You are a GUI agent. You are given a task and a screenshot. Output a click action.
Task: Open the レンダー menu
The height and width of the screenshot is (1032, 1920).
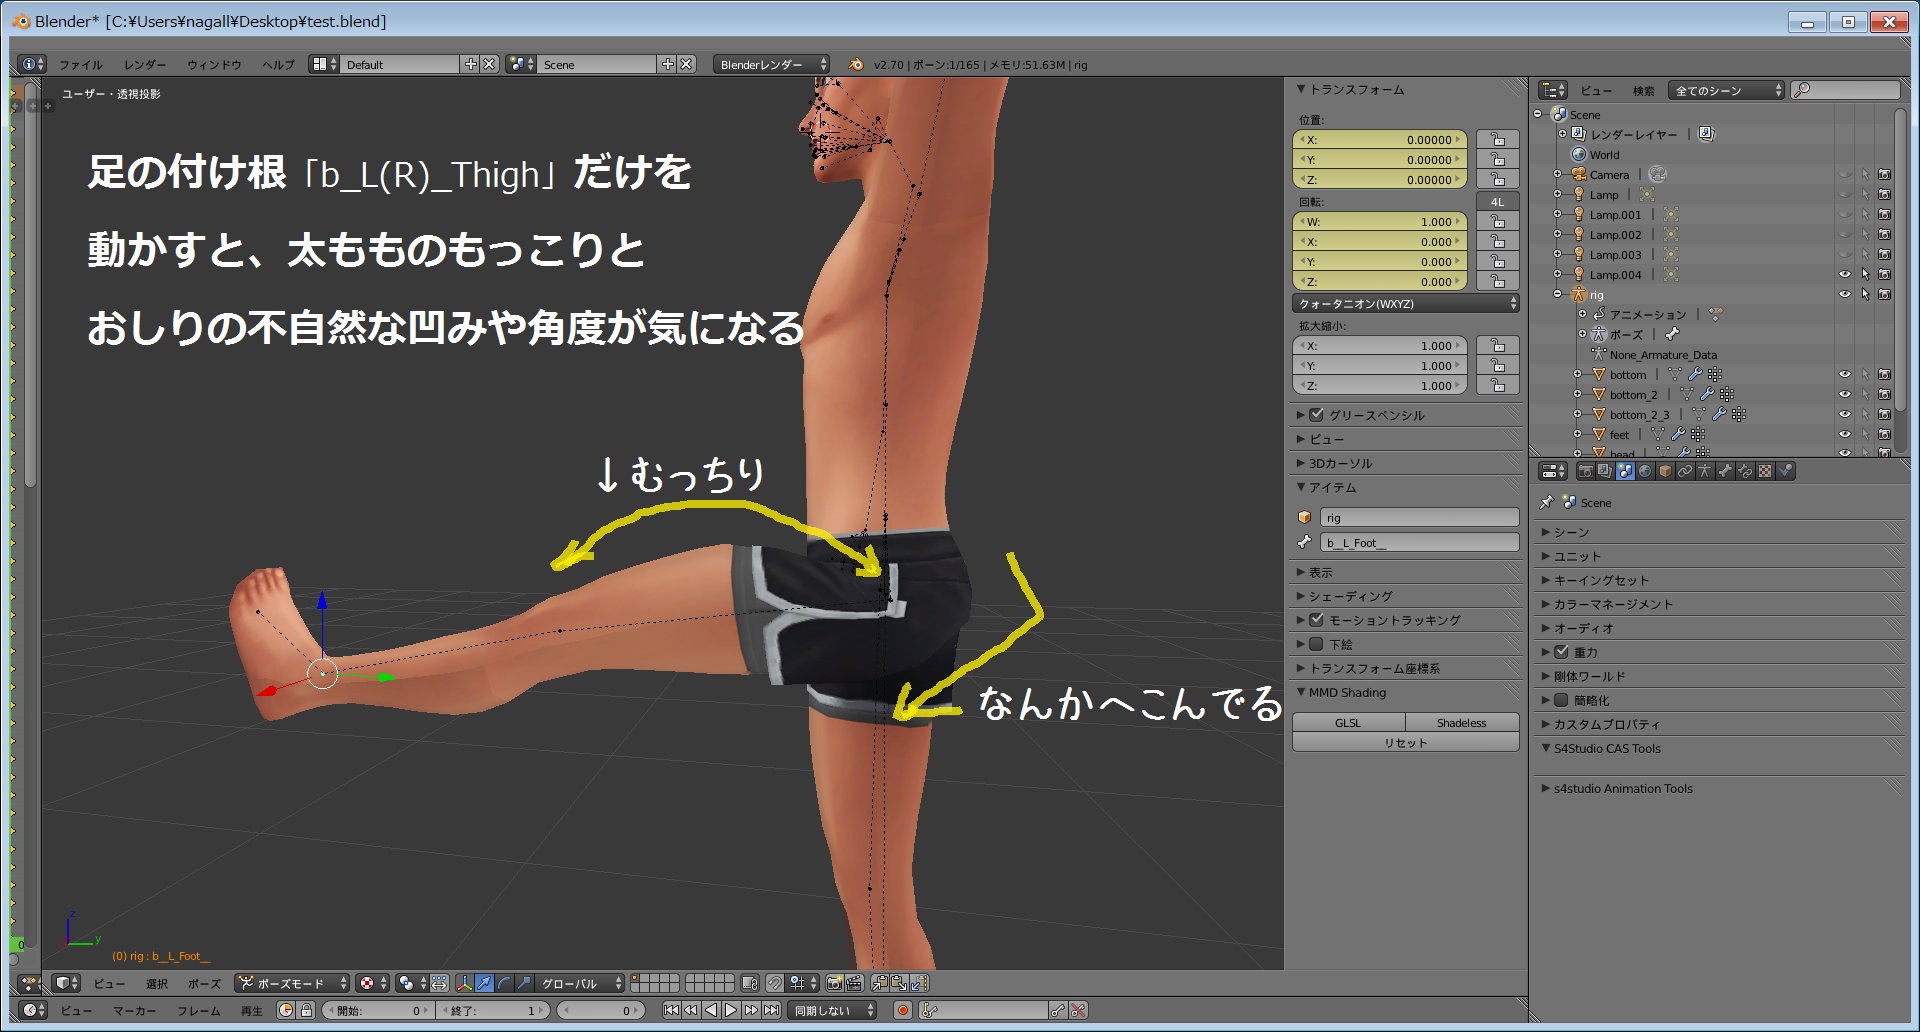coord(145,64)
